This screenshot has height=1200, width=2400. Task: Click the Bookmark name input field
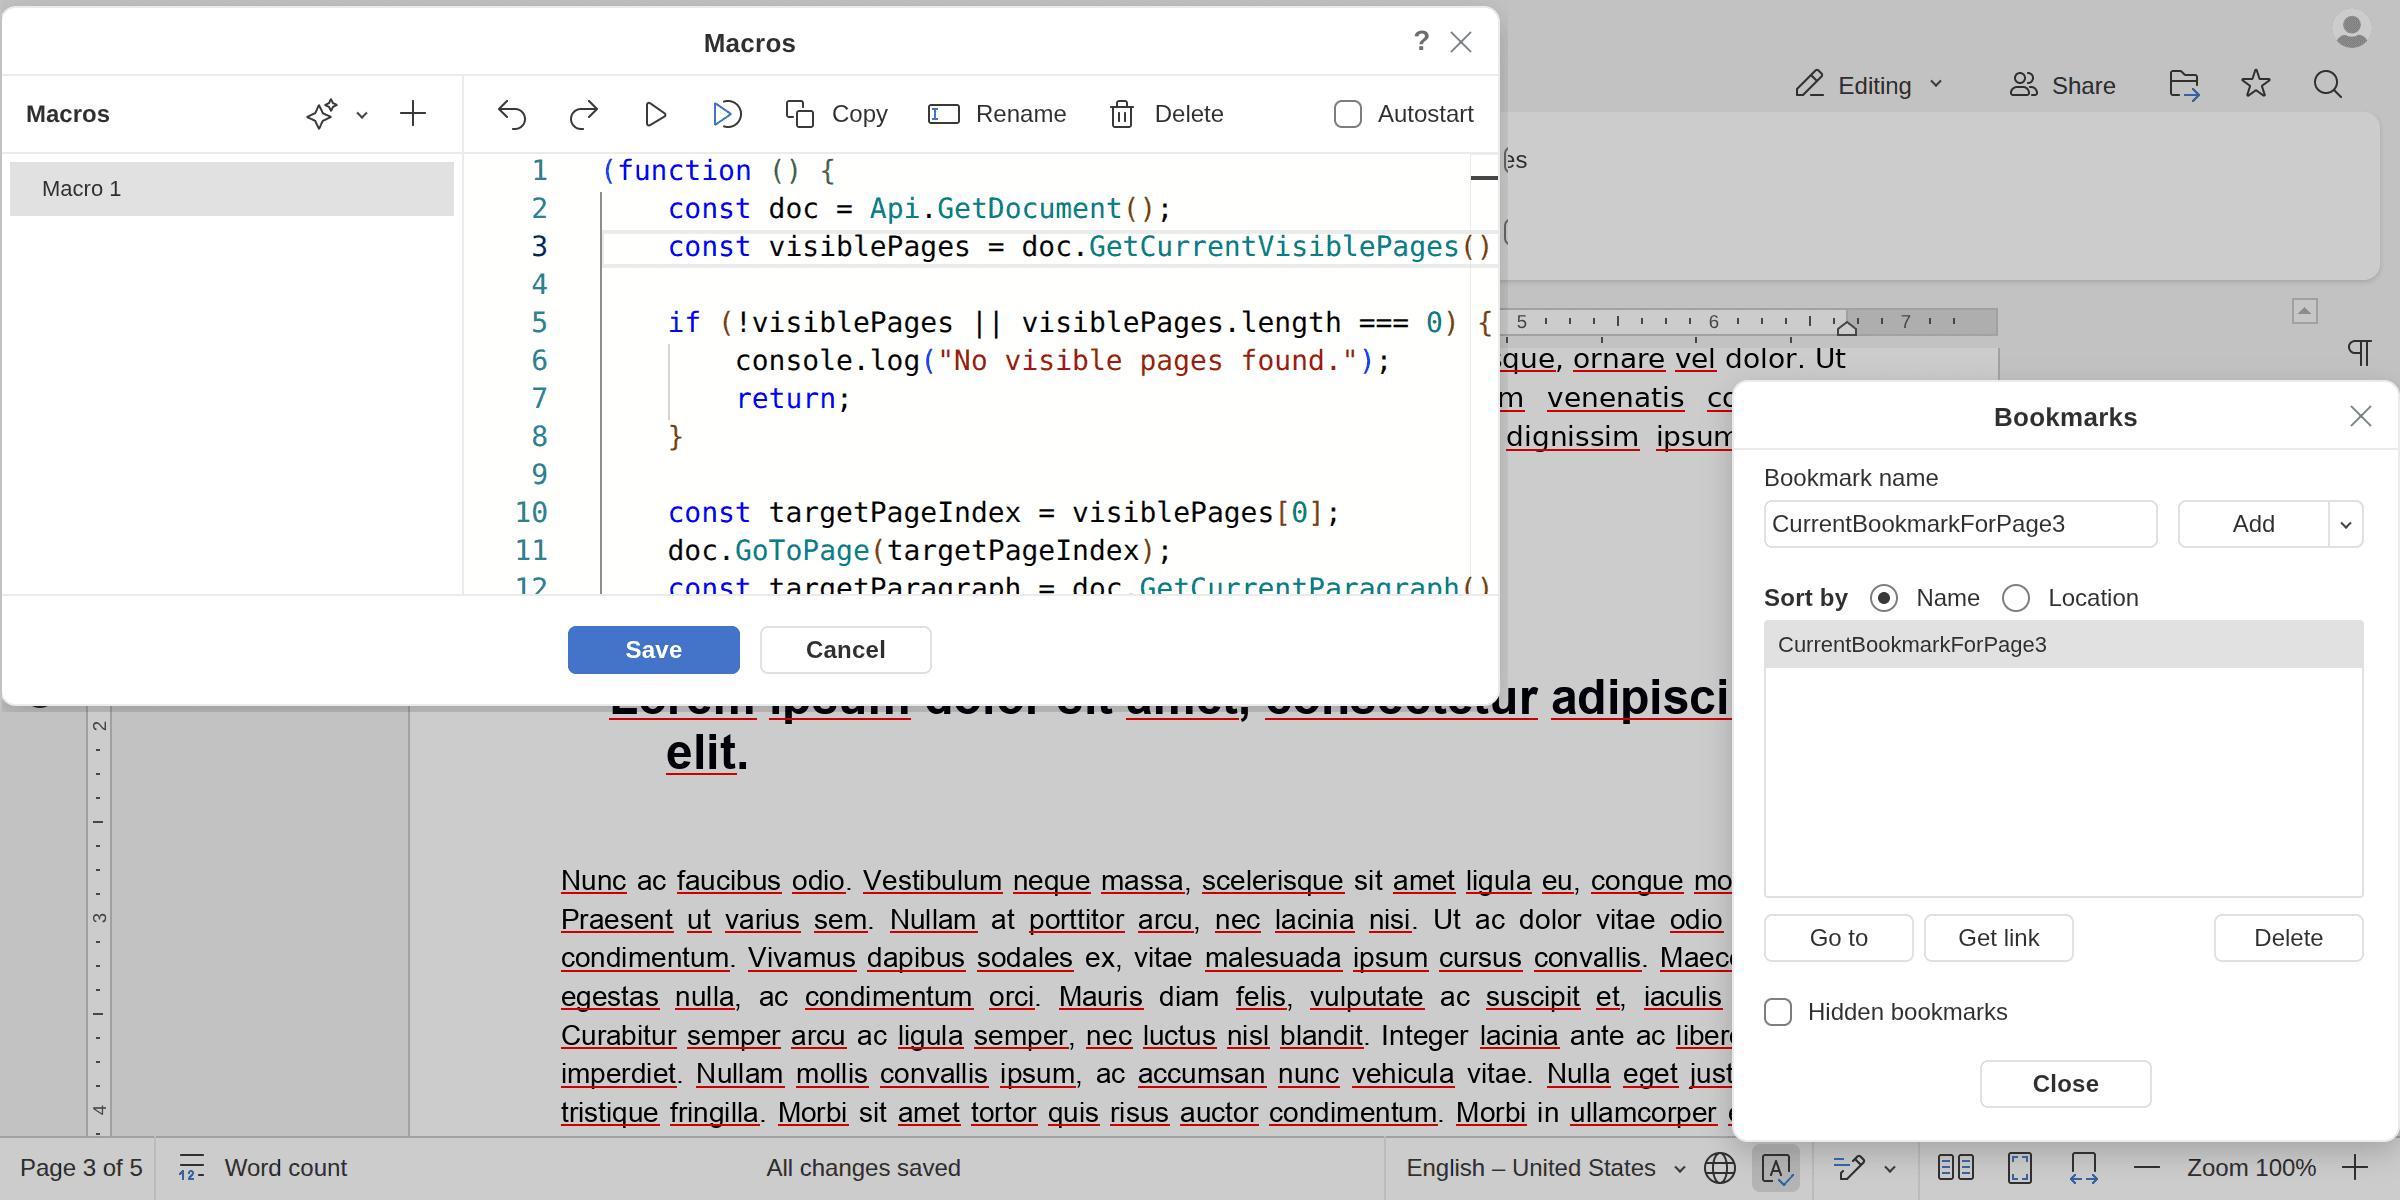click(x=1960, y=524)
